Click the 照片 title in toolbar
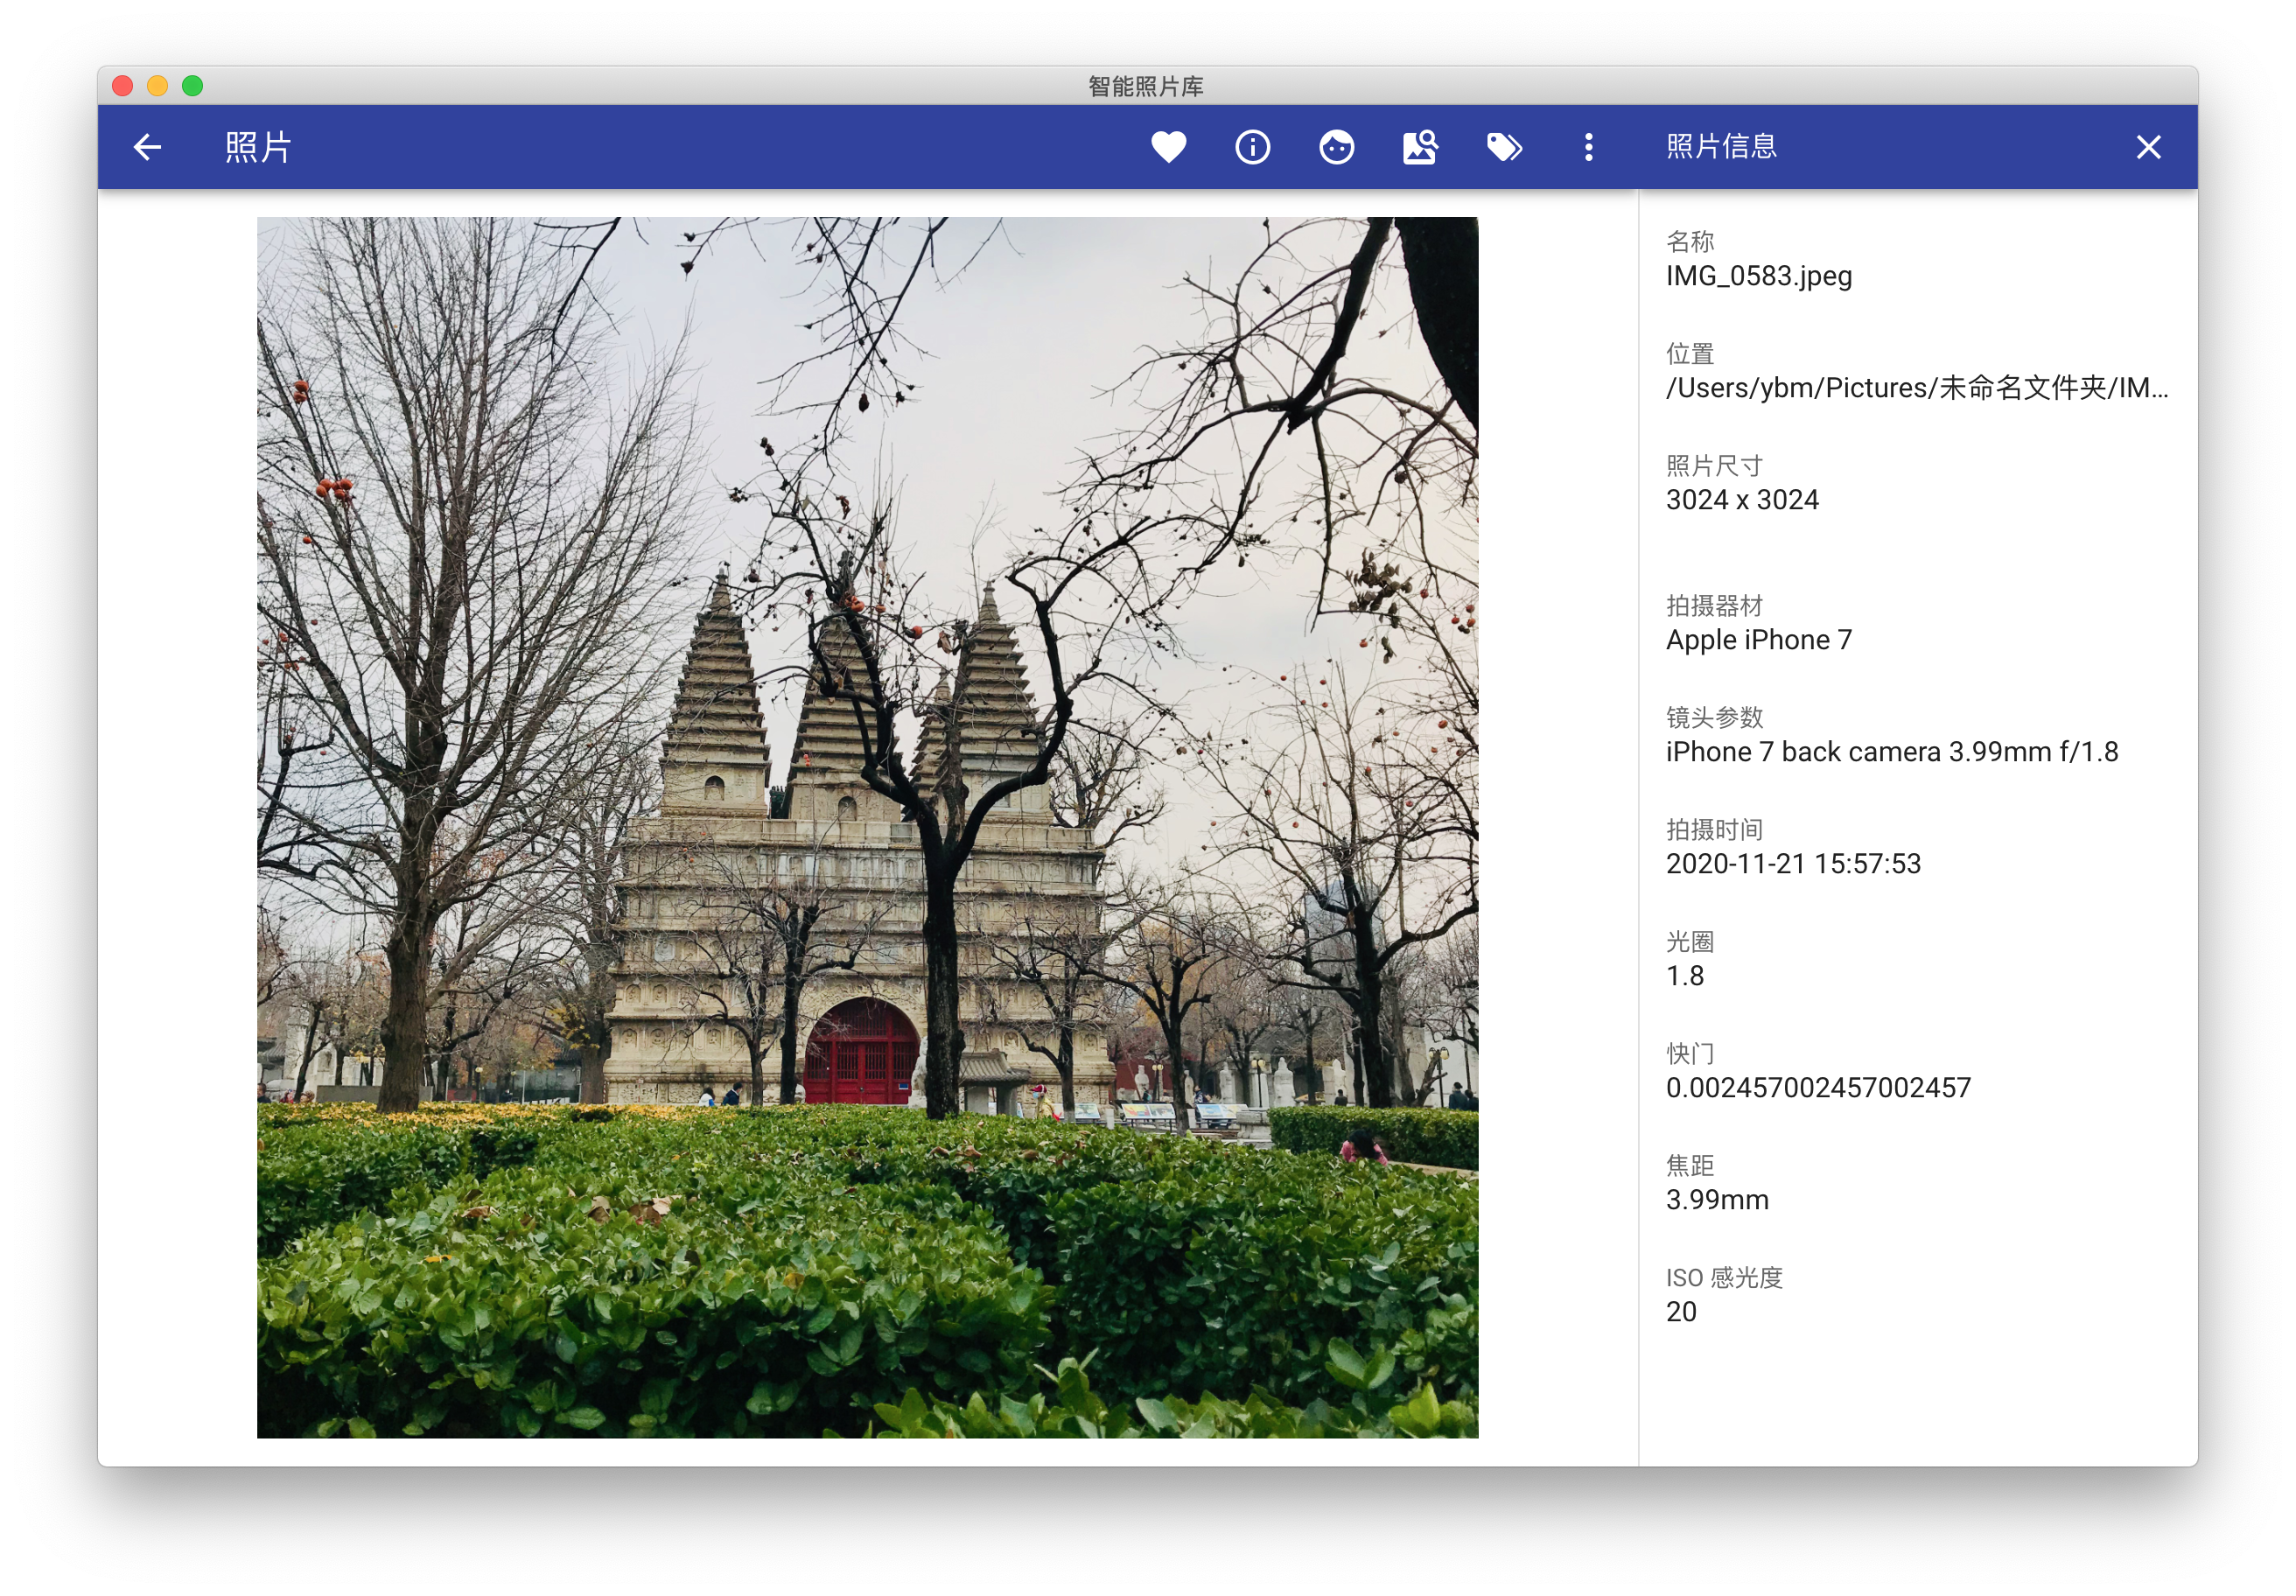The height and width of the screenshot is (1596, 2296). (x=258, y=147)
